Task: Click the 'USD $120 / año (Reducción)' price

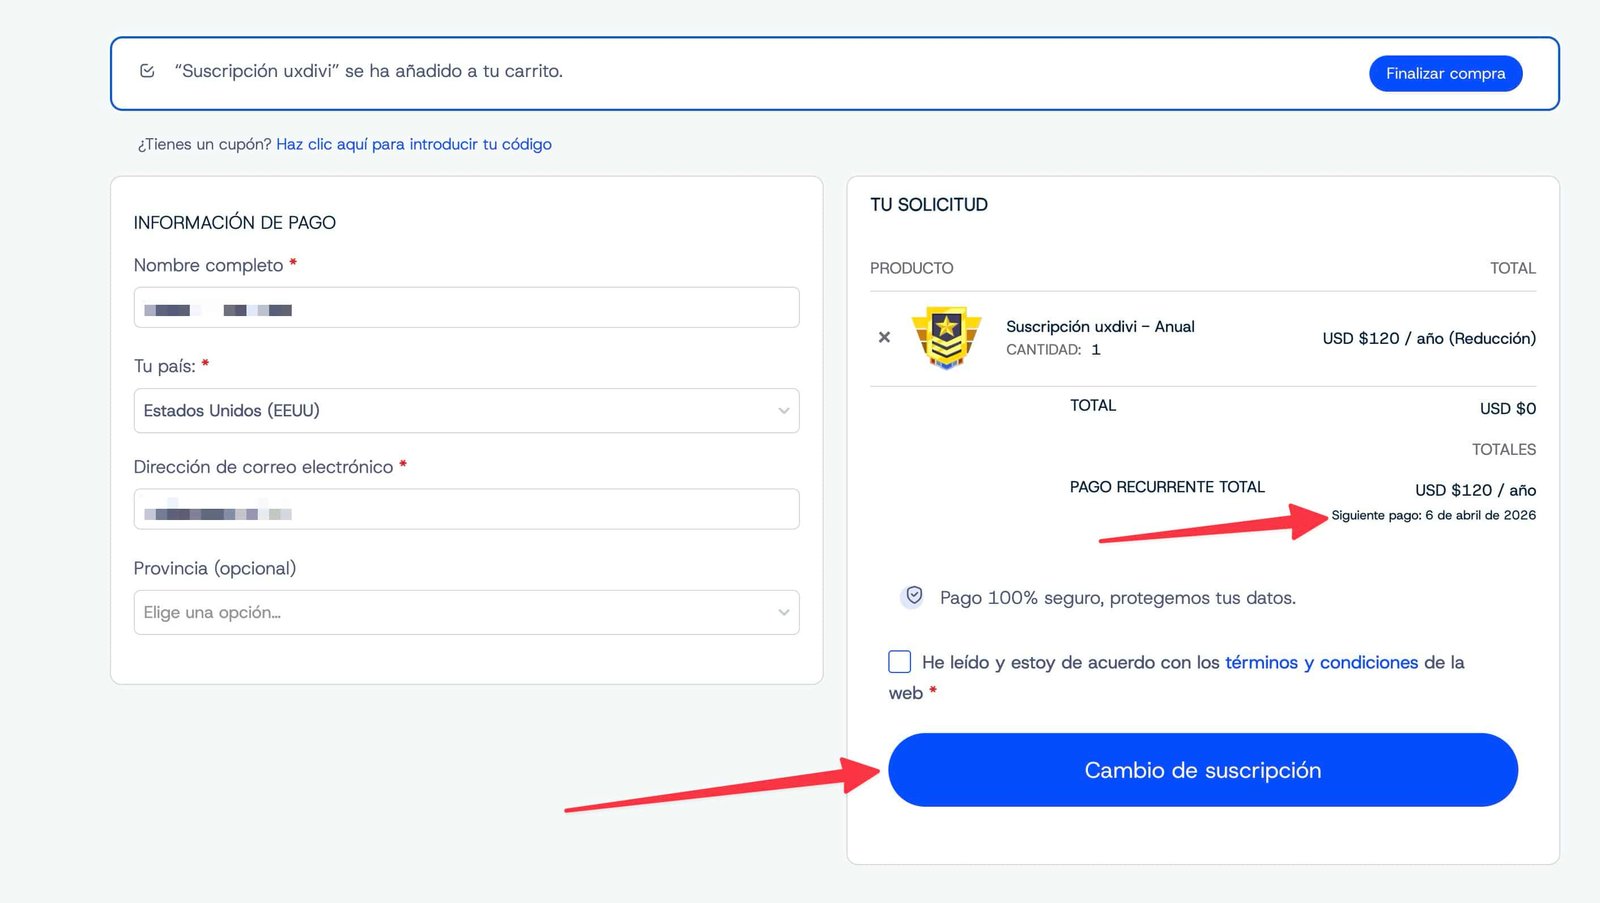Action: [1428, 339]
